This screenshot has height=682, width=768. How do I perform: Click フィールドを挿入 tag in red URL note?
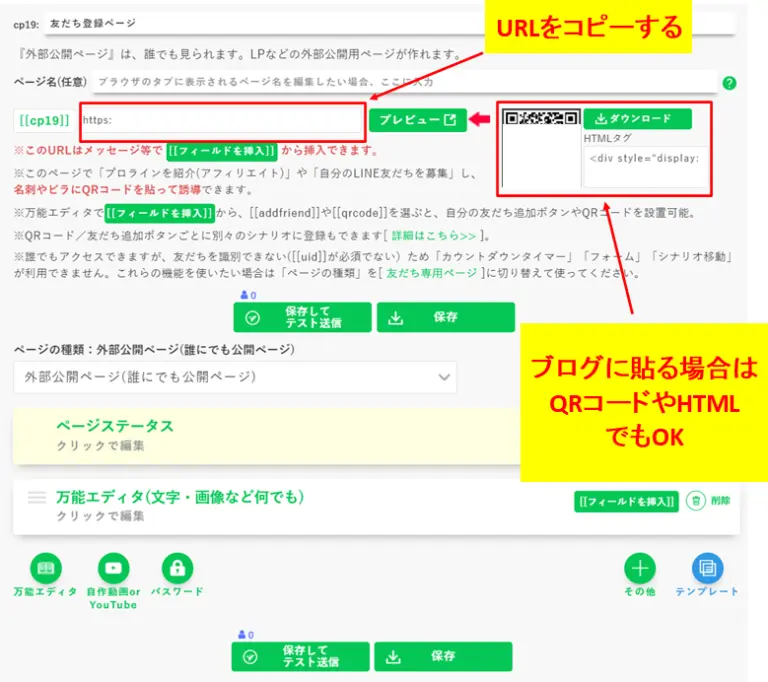pyautogui.click(x=222, y=151)
